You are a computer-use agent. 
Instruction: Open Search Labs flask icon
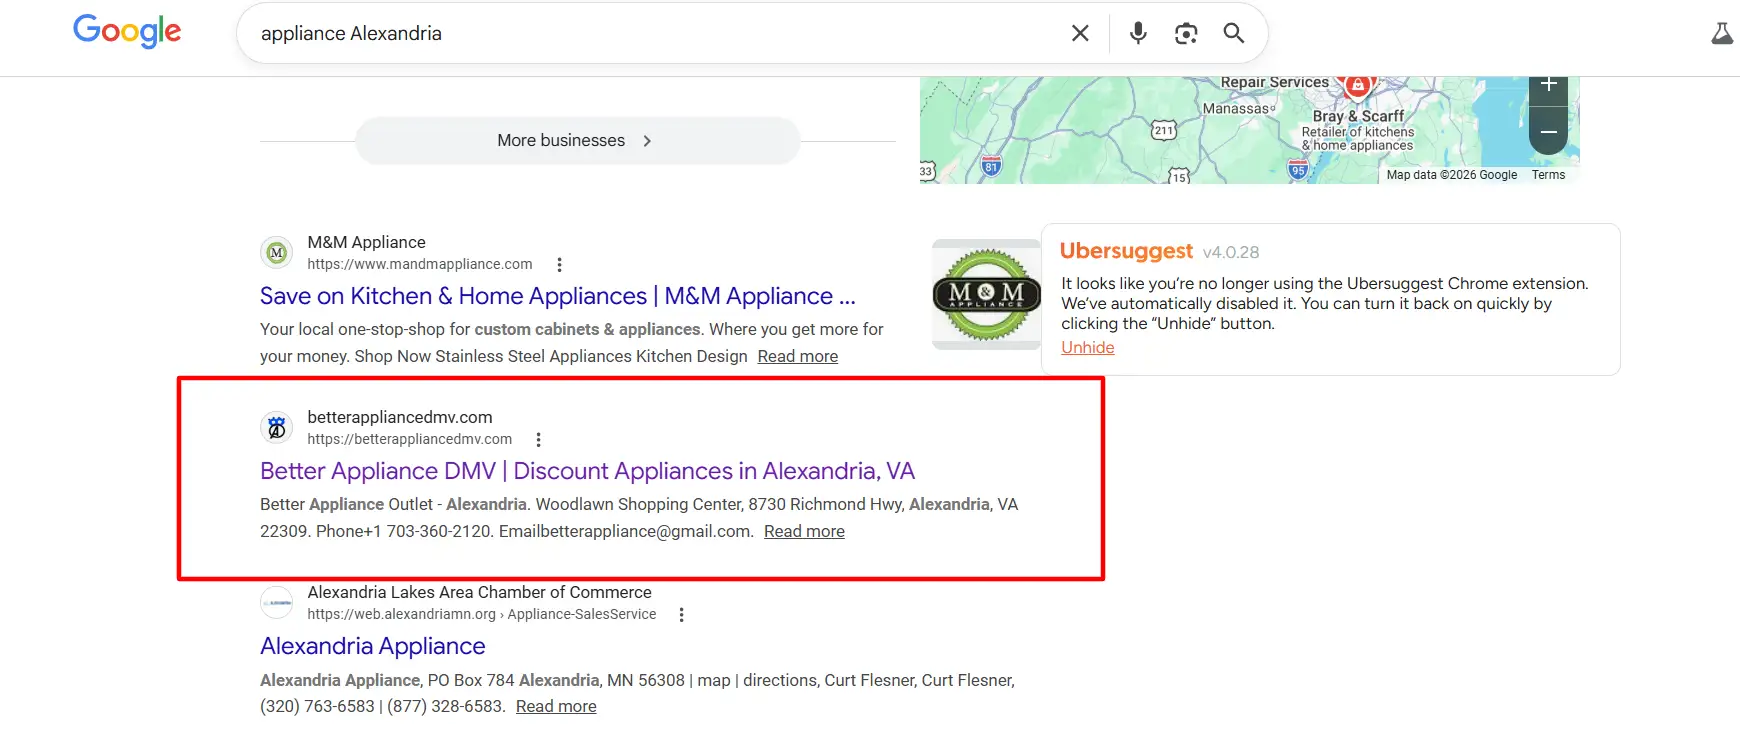[x=1721, y=34]
